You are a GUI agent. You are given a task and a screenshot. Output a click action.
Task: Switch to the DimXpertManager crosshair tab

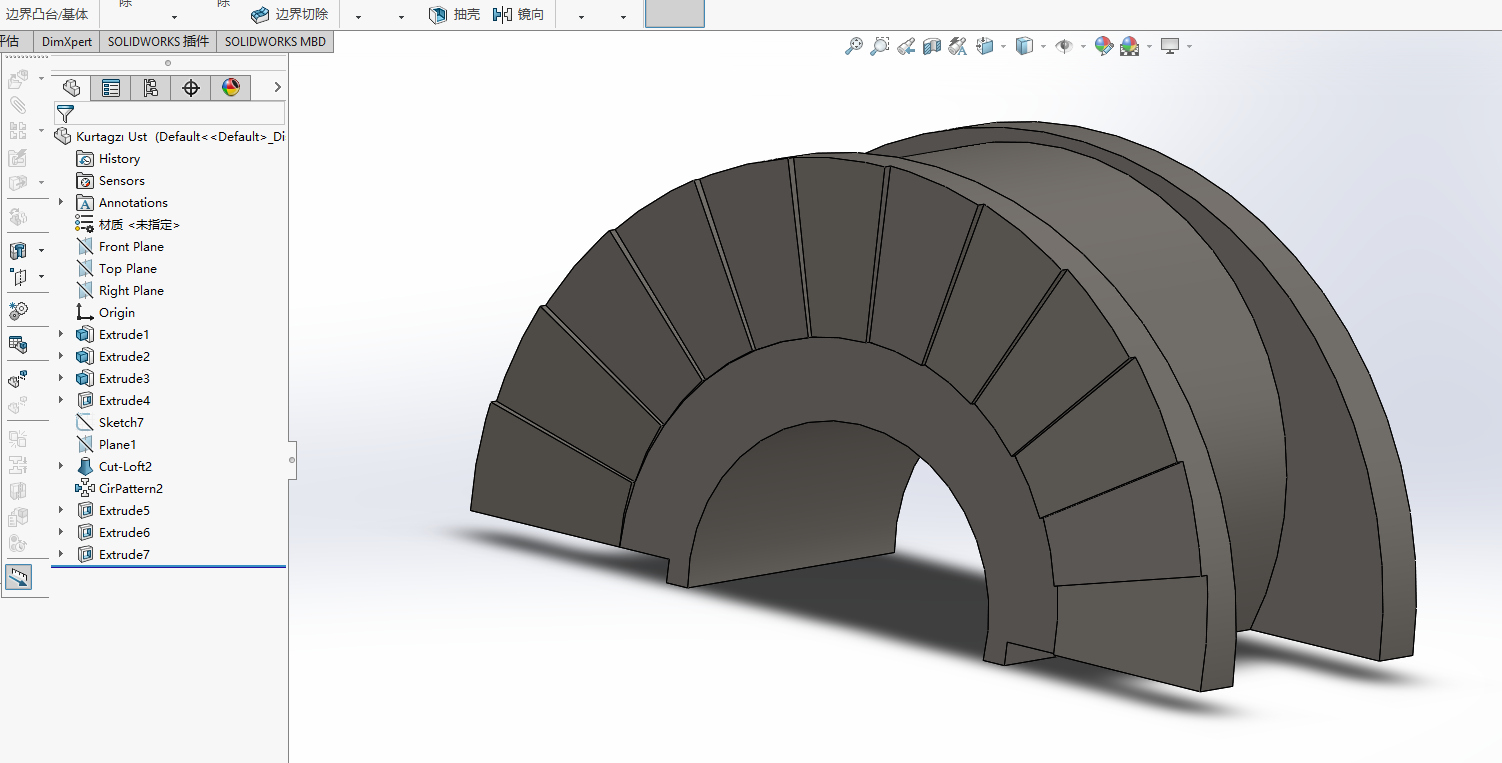pos(190,88)
